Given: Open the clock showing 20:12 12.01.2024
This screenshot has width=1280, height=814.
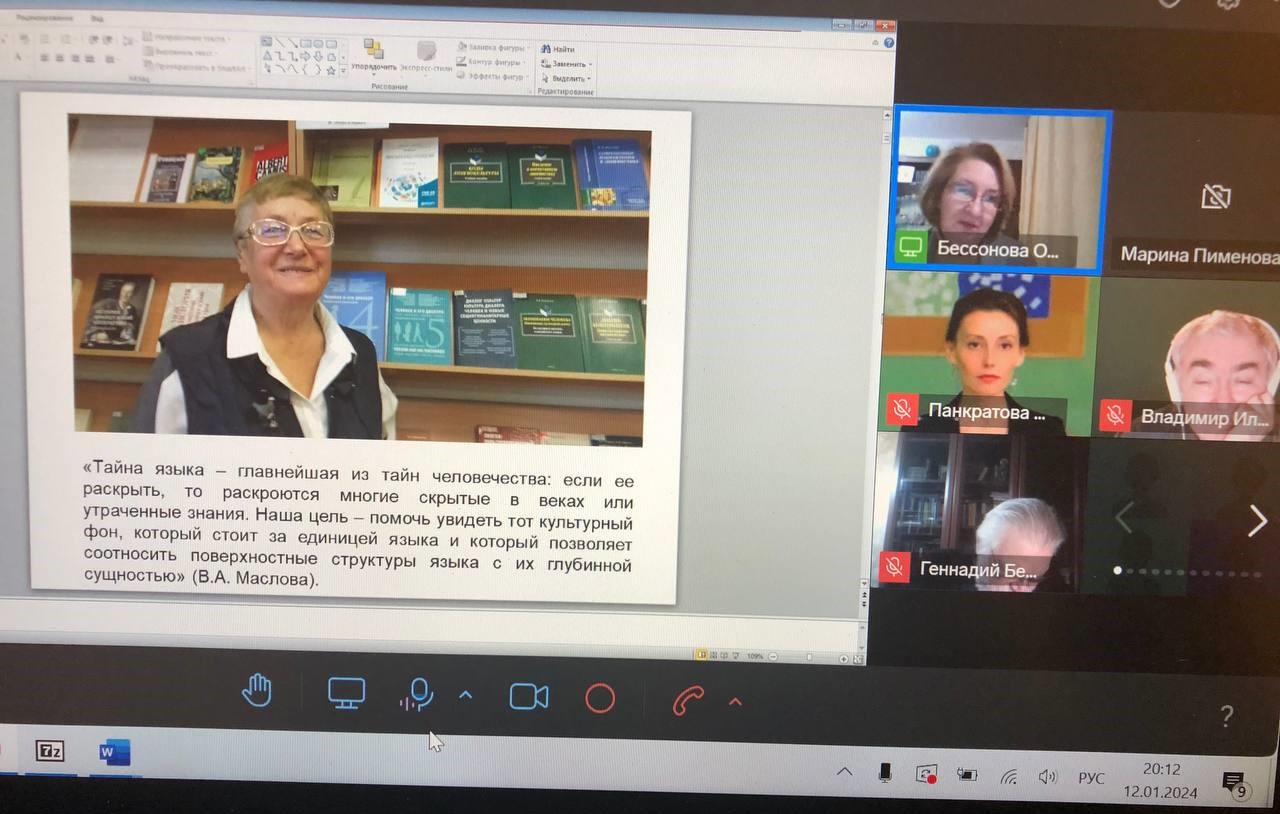Looking at the screenshot, I should coord(1160,780).
